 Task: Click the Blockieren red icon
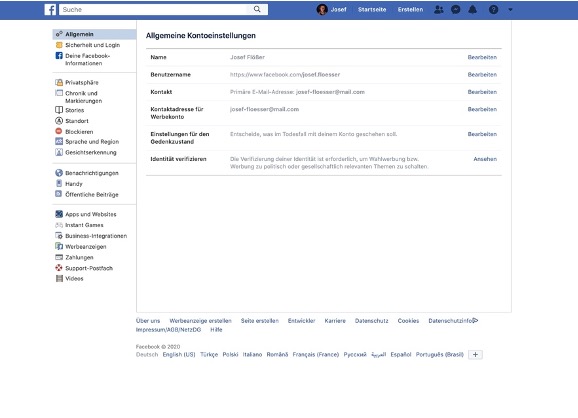[59, 131]
